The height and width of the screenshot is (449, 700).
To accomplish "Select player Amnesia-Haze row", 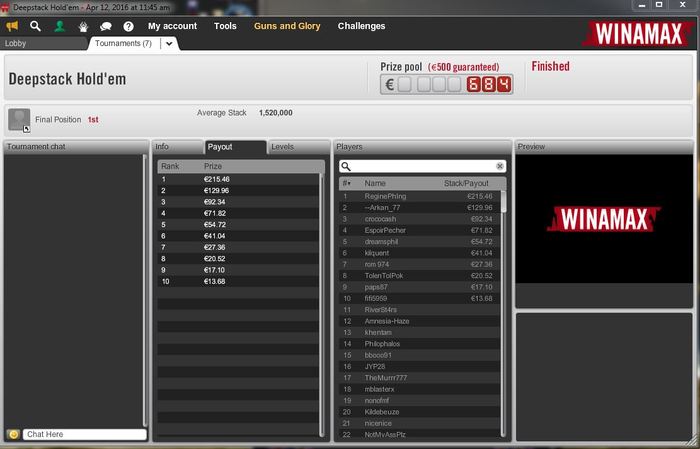I will [420, 321].
